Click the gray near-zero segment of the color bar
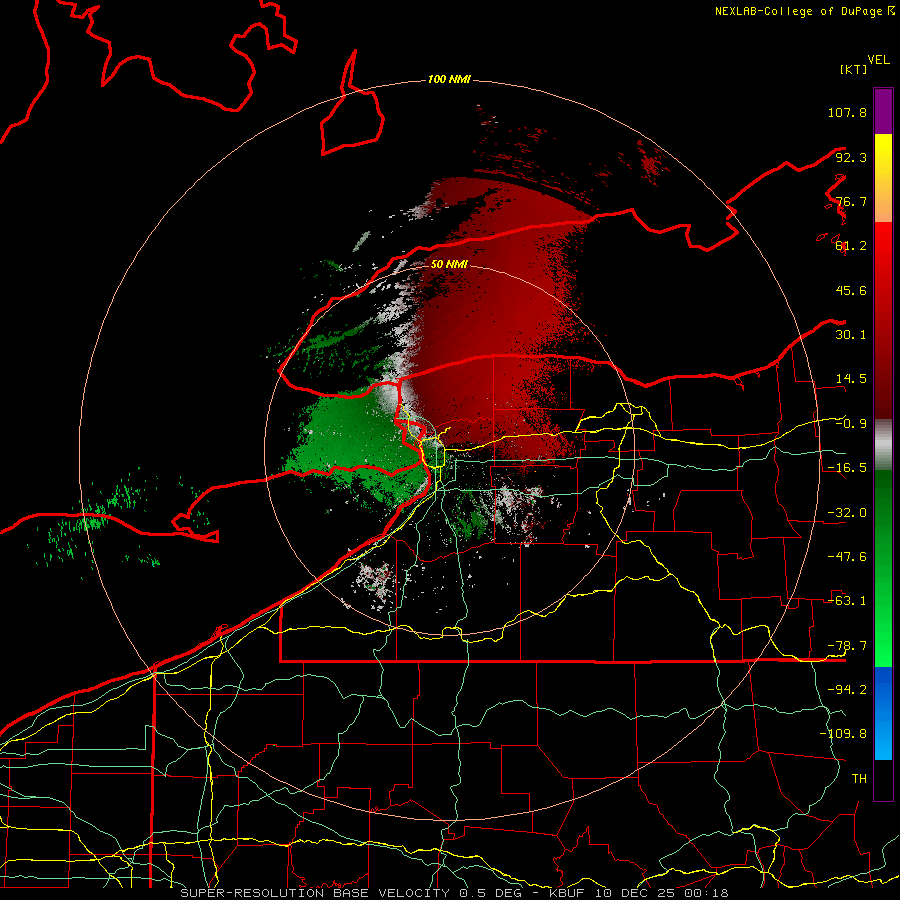 [x=883, y=445]
